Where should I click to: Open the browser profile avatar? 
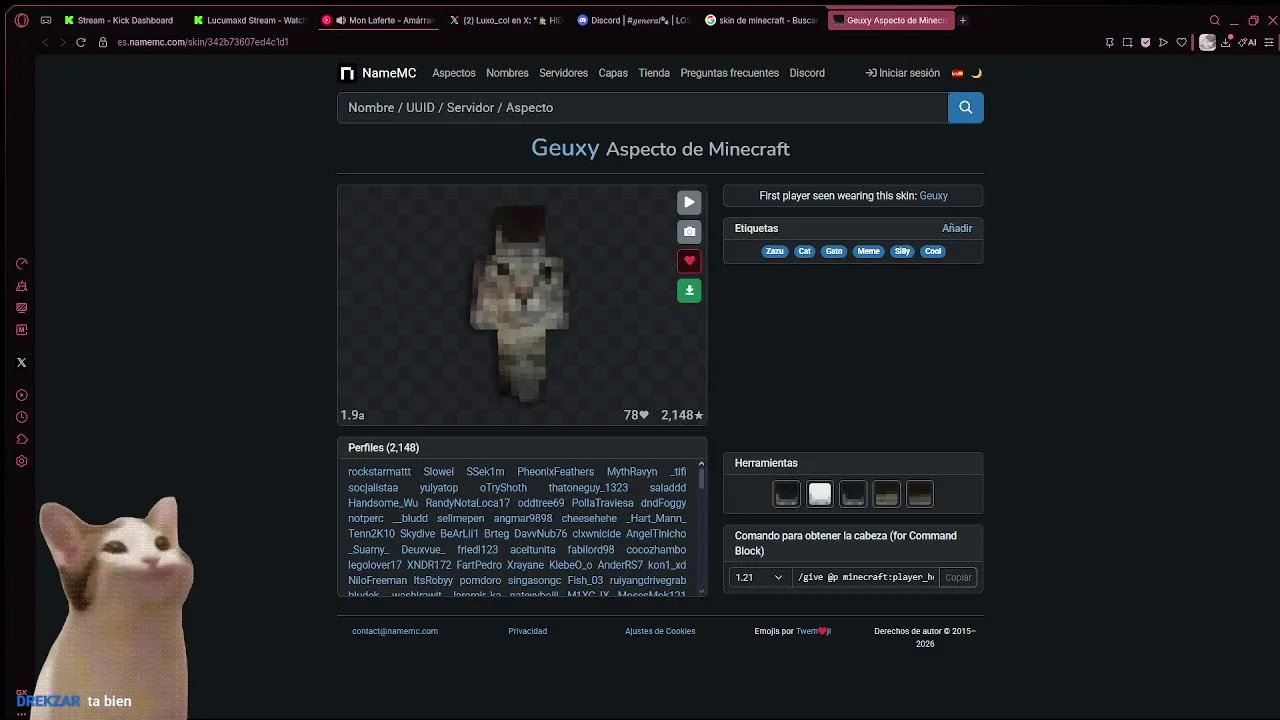click(x=1207, y=42)
